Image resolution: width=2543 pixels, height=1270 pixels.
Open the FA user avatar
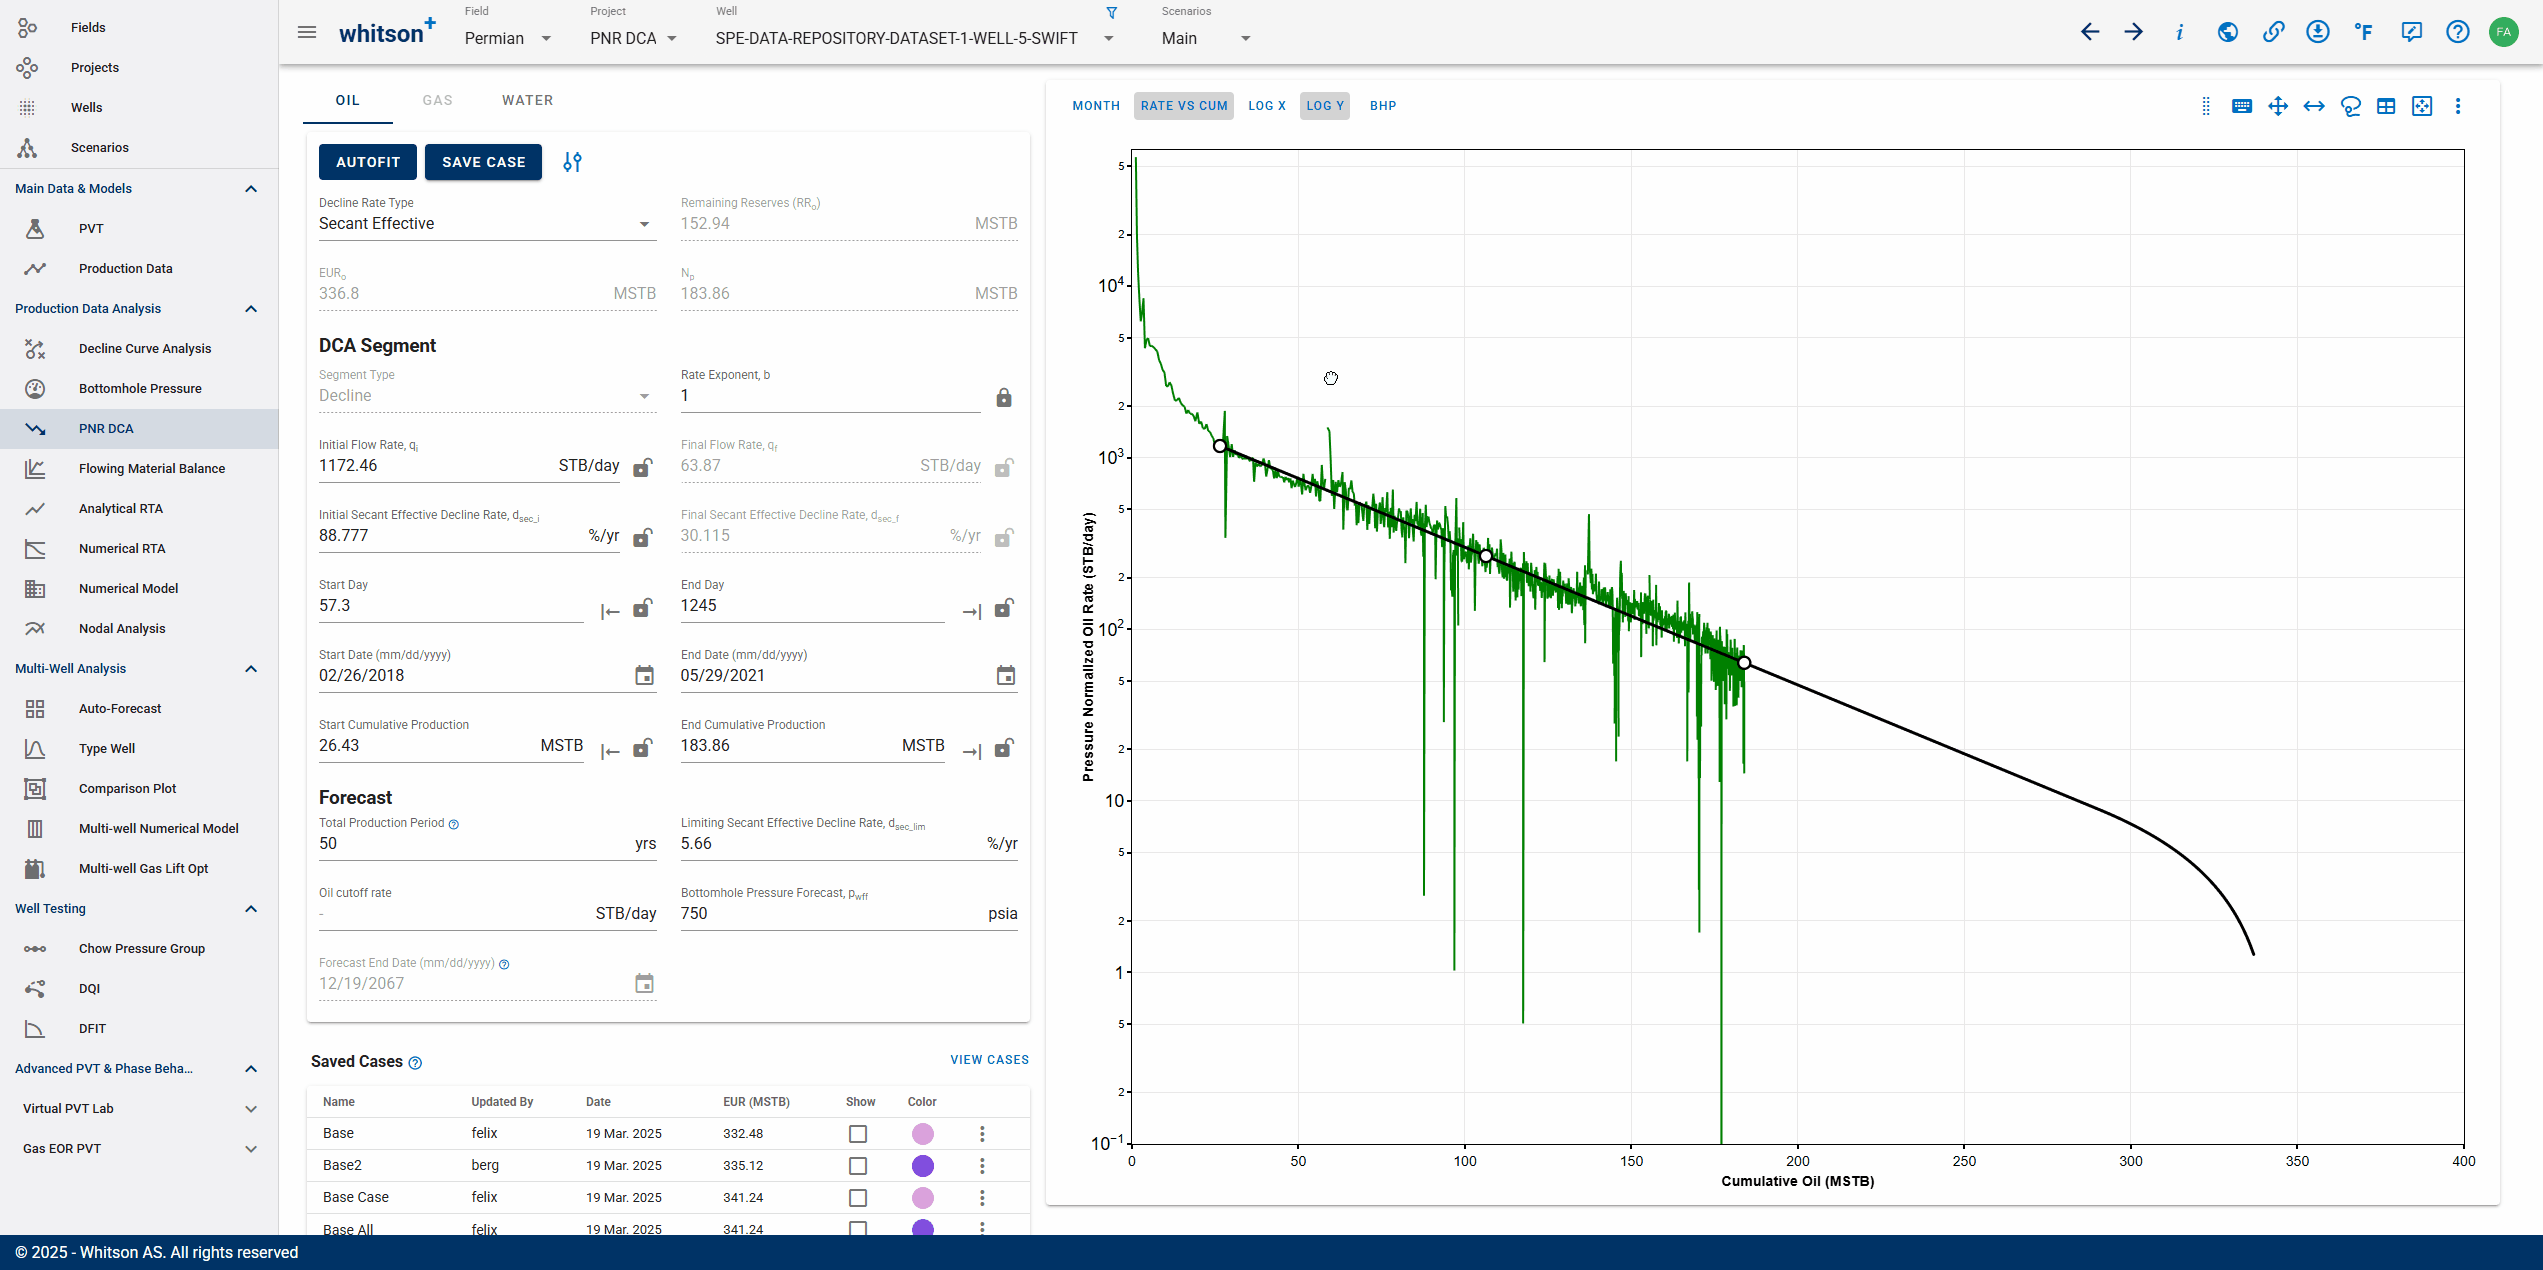2503,32
